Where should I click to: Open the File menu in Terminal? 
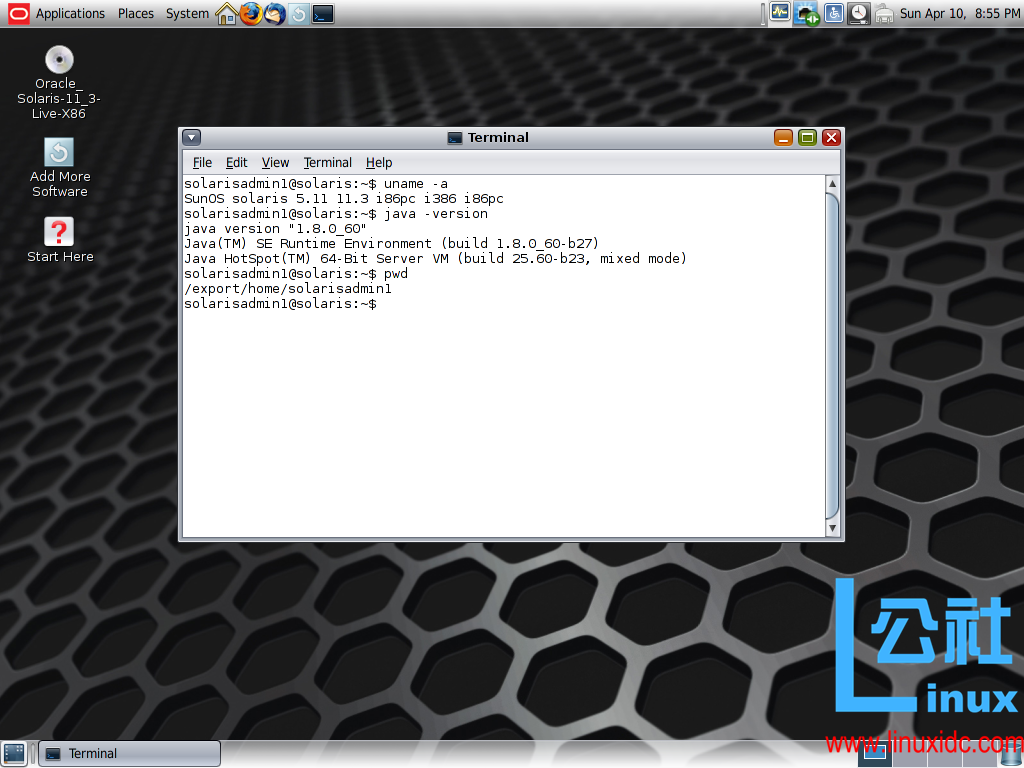click(x=202, y=163)
